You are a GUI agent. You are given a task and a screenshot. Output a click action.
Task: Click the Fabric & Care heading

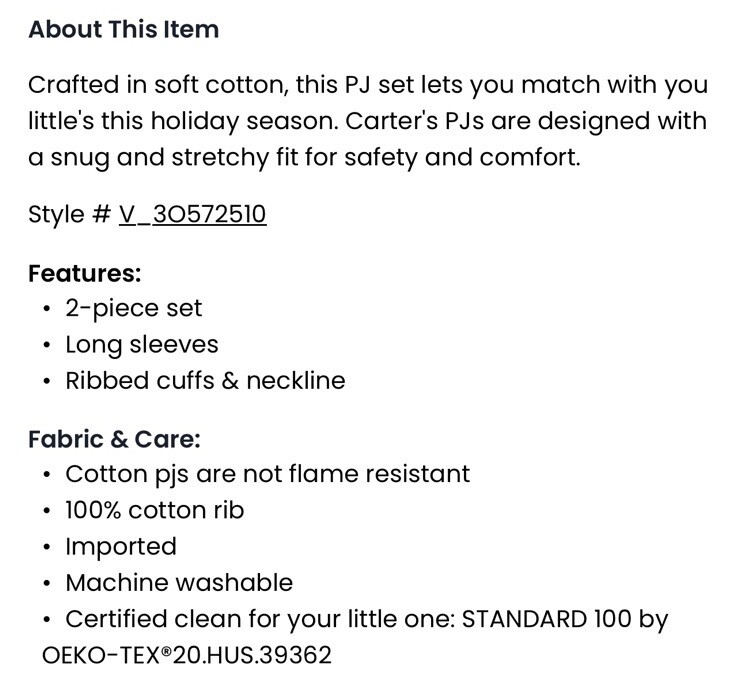[114, 439]
